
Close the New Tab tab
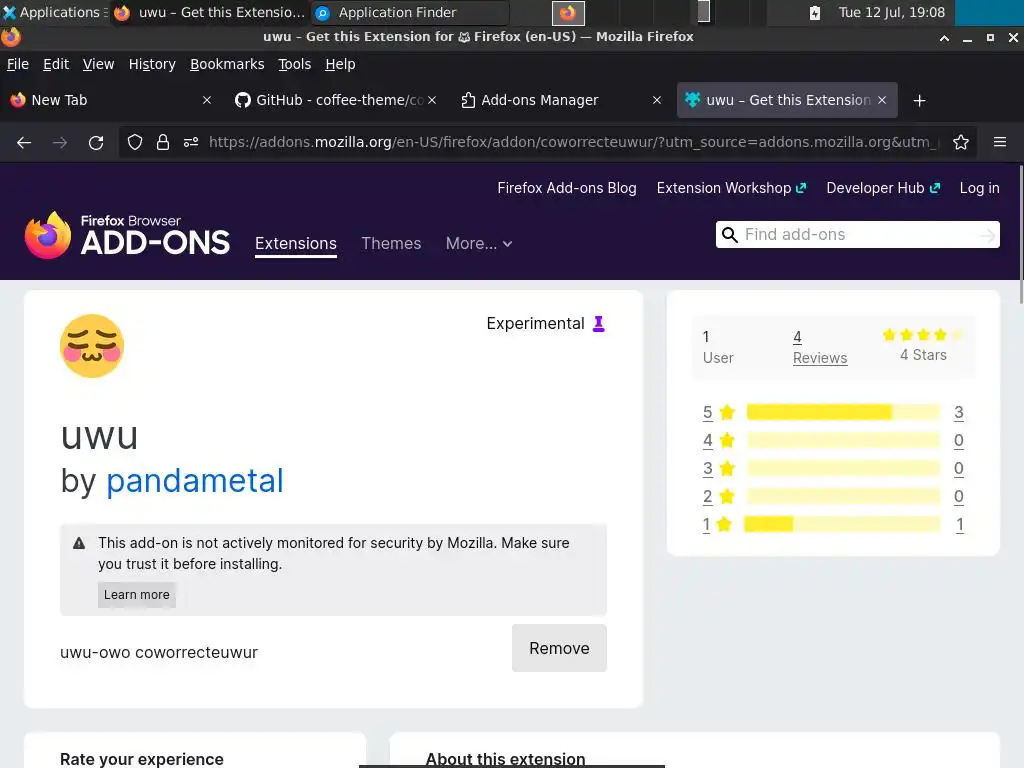[207, 100]
